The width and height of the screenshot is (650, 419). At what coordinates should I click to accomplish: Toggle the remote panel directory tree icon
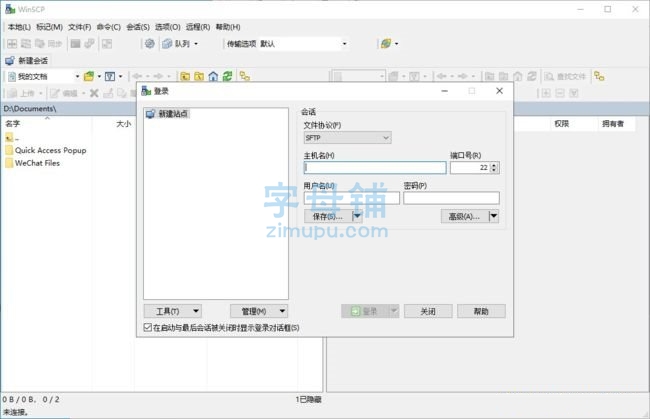(x=599, y=76)
